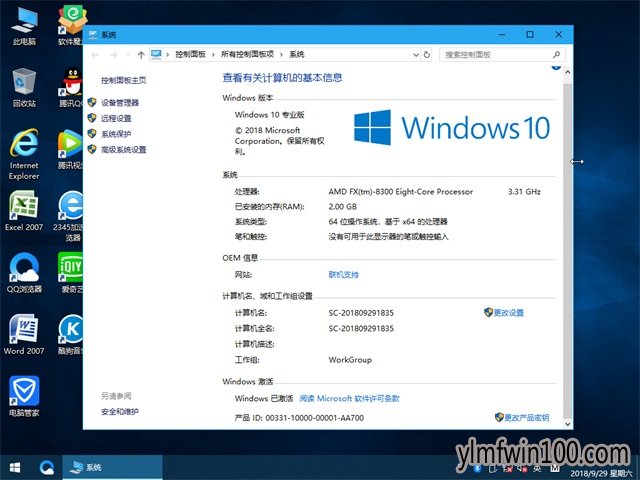This screenshot has width=640, height=480.
Task: Select WorkGroup value text
Action: pyautogui.click(x=350, y=360)
